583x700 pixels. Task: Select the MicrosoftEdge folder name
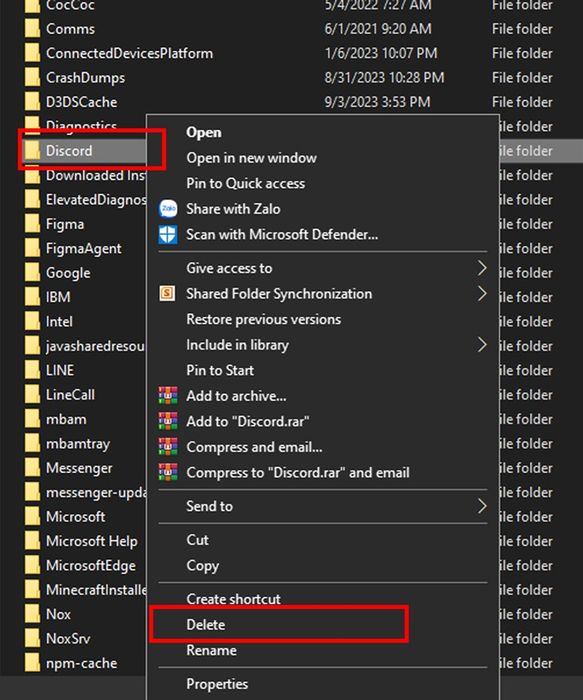[x=91, y=566]
